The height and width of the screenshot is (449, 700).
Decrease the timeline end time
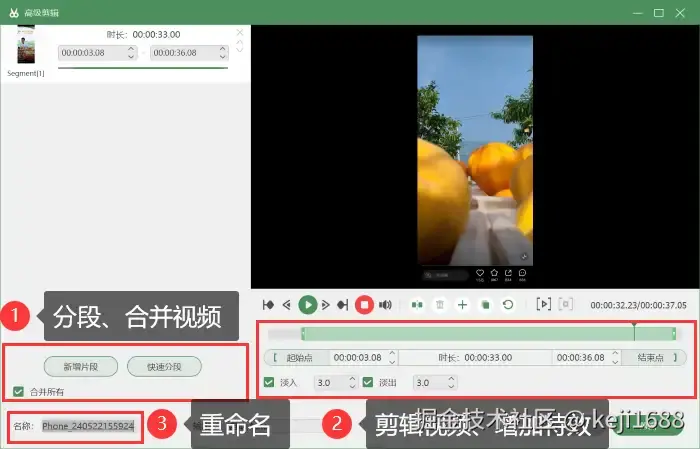click(615, 362)
